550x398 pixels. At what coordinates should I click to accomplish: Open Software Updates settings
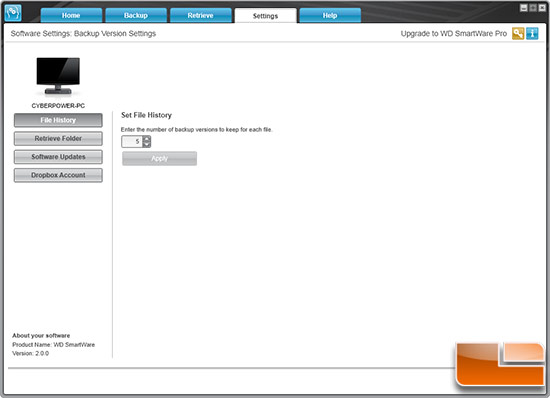[x=58, y=157]
